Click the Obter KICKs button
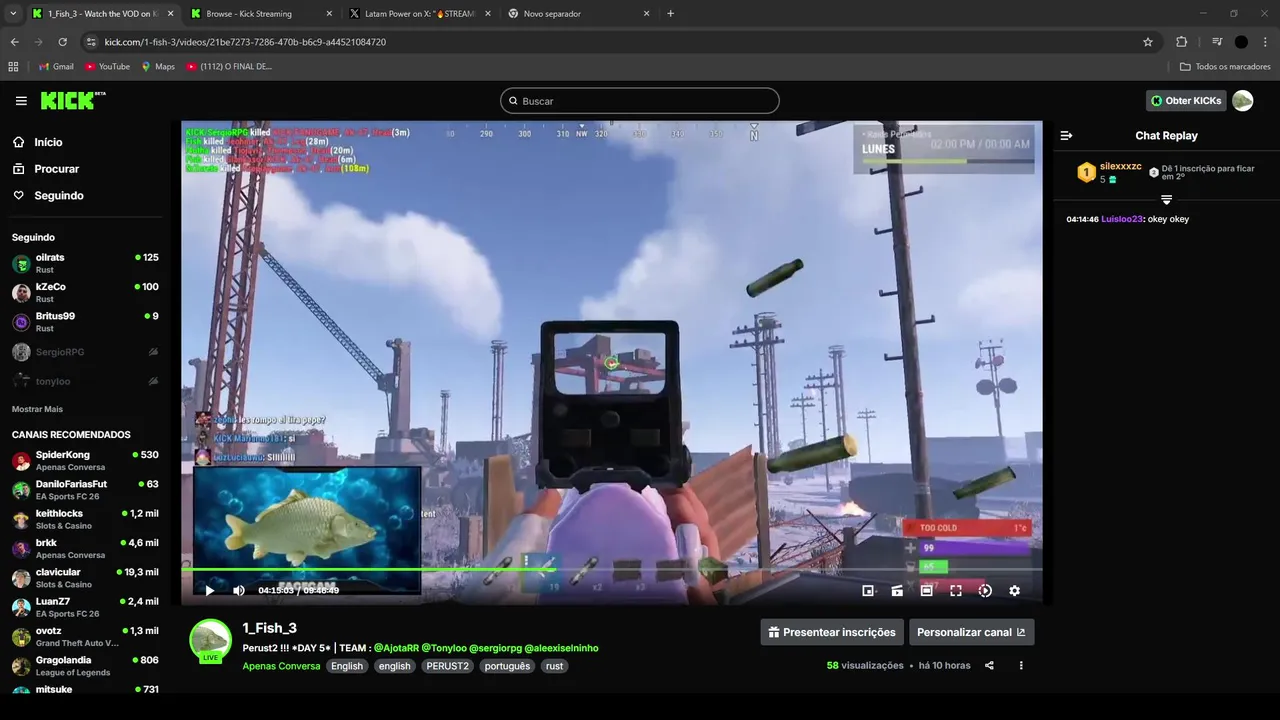The image size is (1280, 720). coord(1186,101)
